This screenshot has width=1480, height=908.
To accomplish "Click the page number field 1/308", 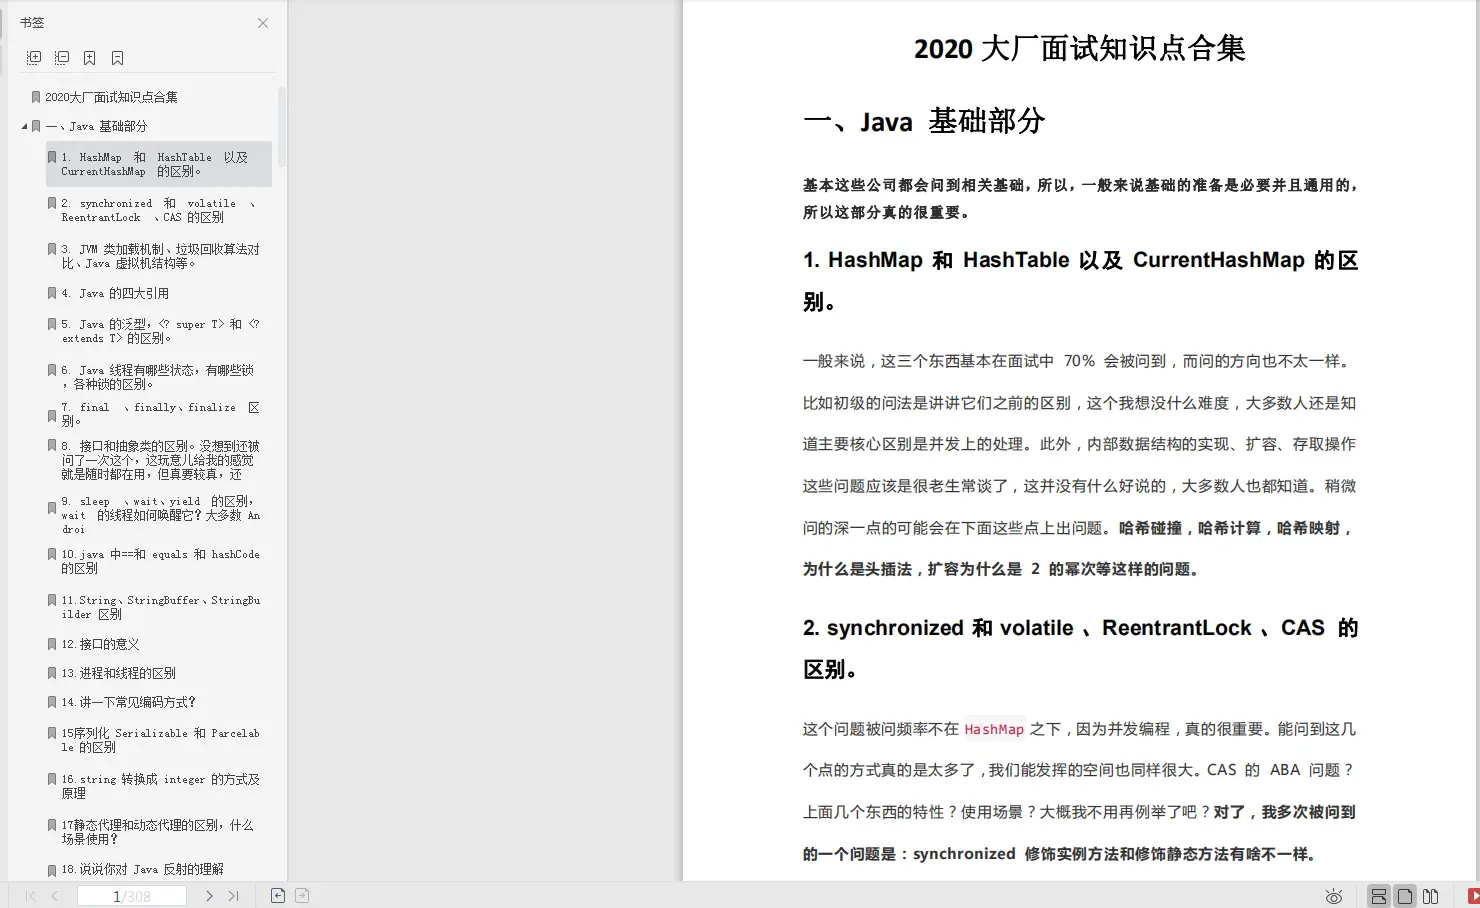I will click(132, 896).
